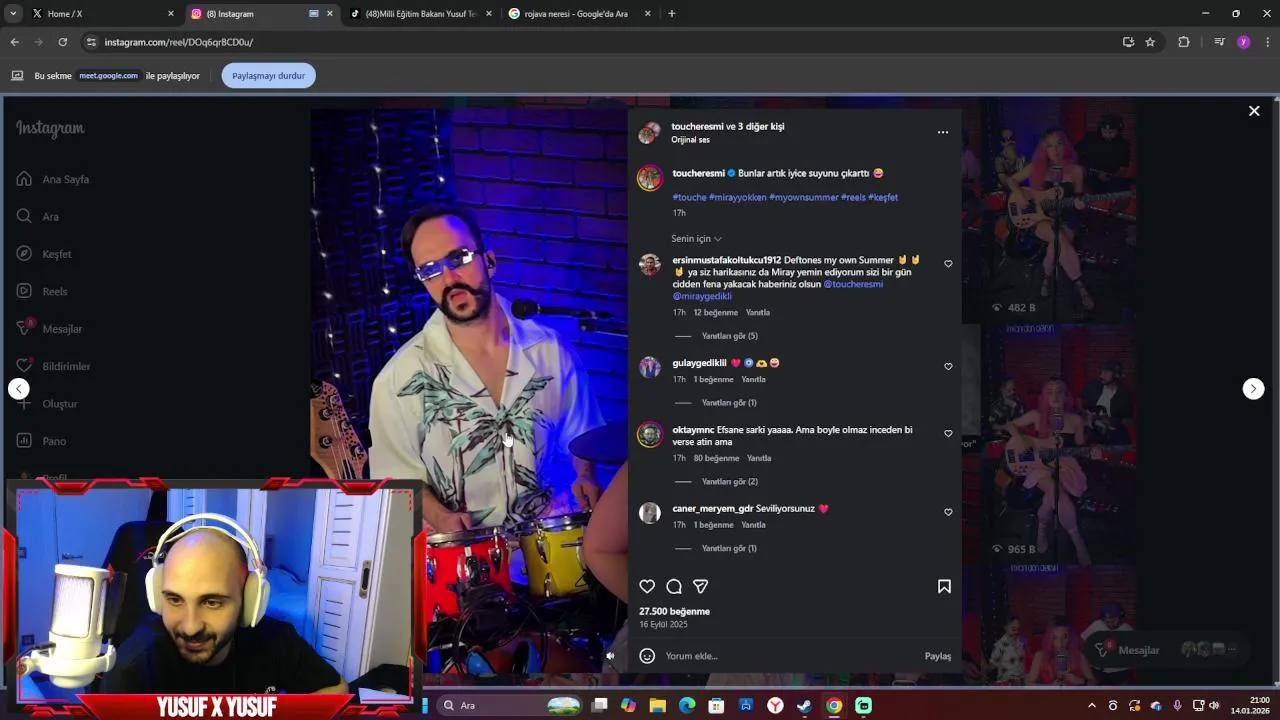
Task: Like the reel with the heart icon
Action: coord(647,587)
